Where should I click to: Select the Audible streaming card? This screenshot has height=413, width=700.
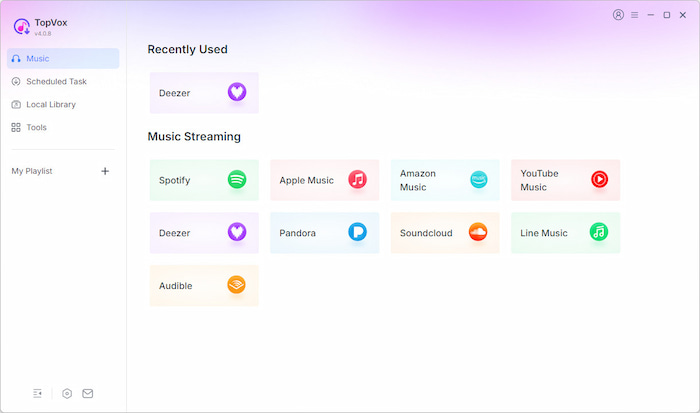pos(204,286)
